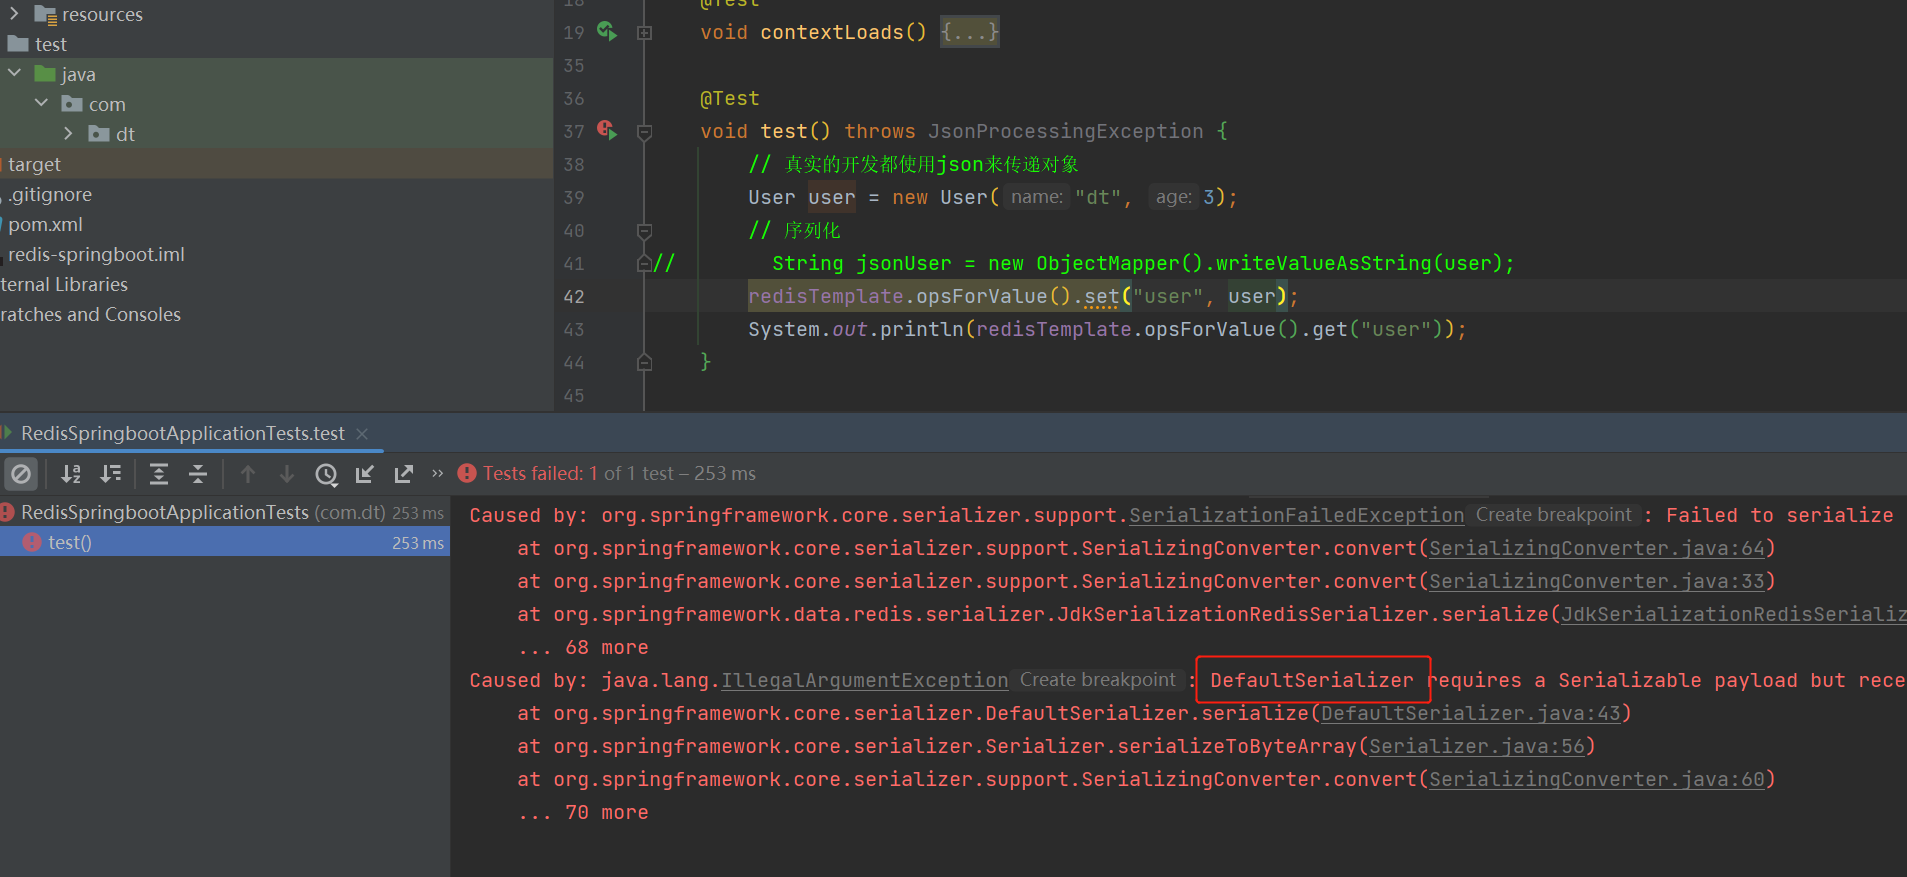
Task: Open the test history clock dropdown
Action: [326, 474]
